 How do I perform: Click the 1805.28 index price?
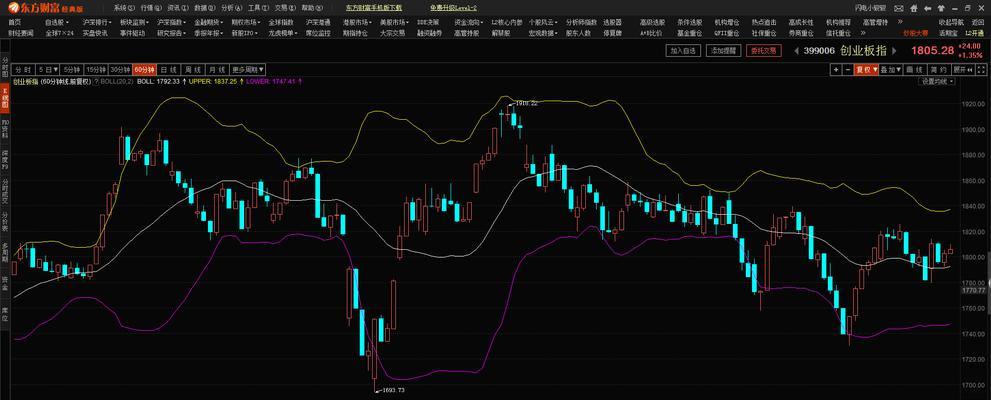coord(932,50)
